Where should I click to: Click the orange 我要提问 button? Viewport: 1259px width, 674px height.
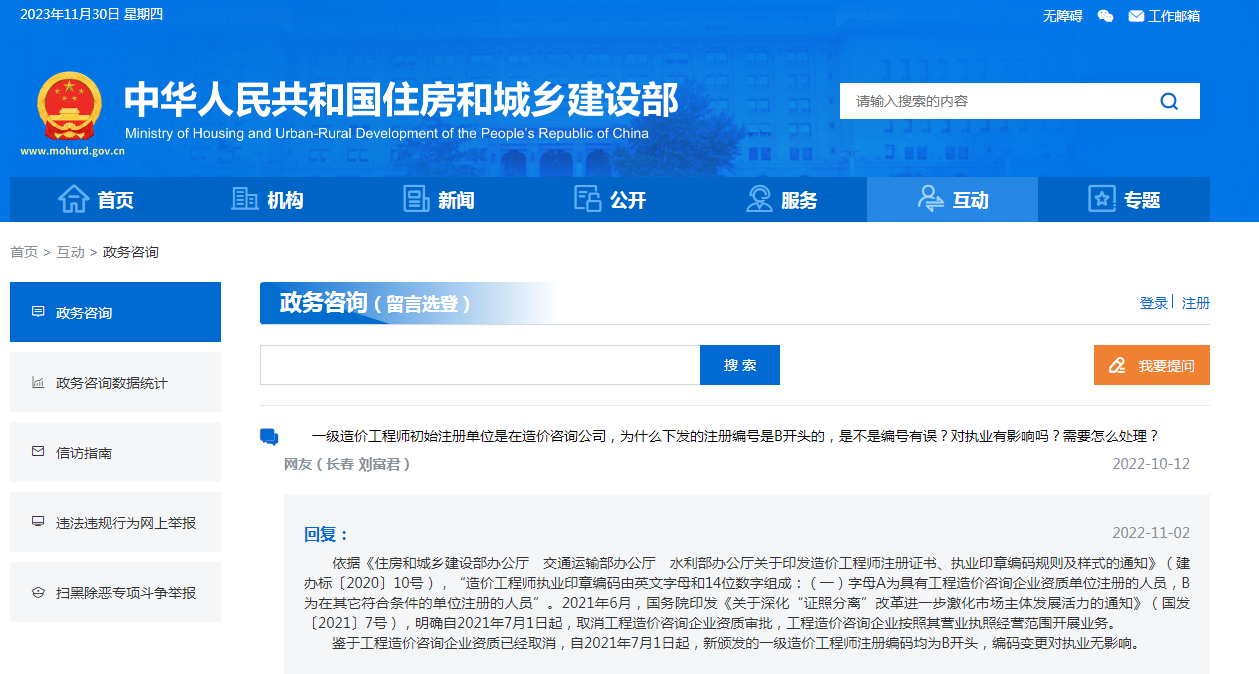(x=1152, y=365)
